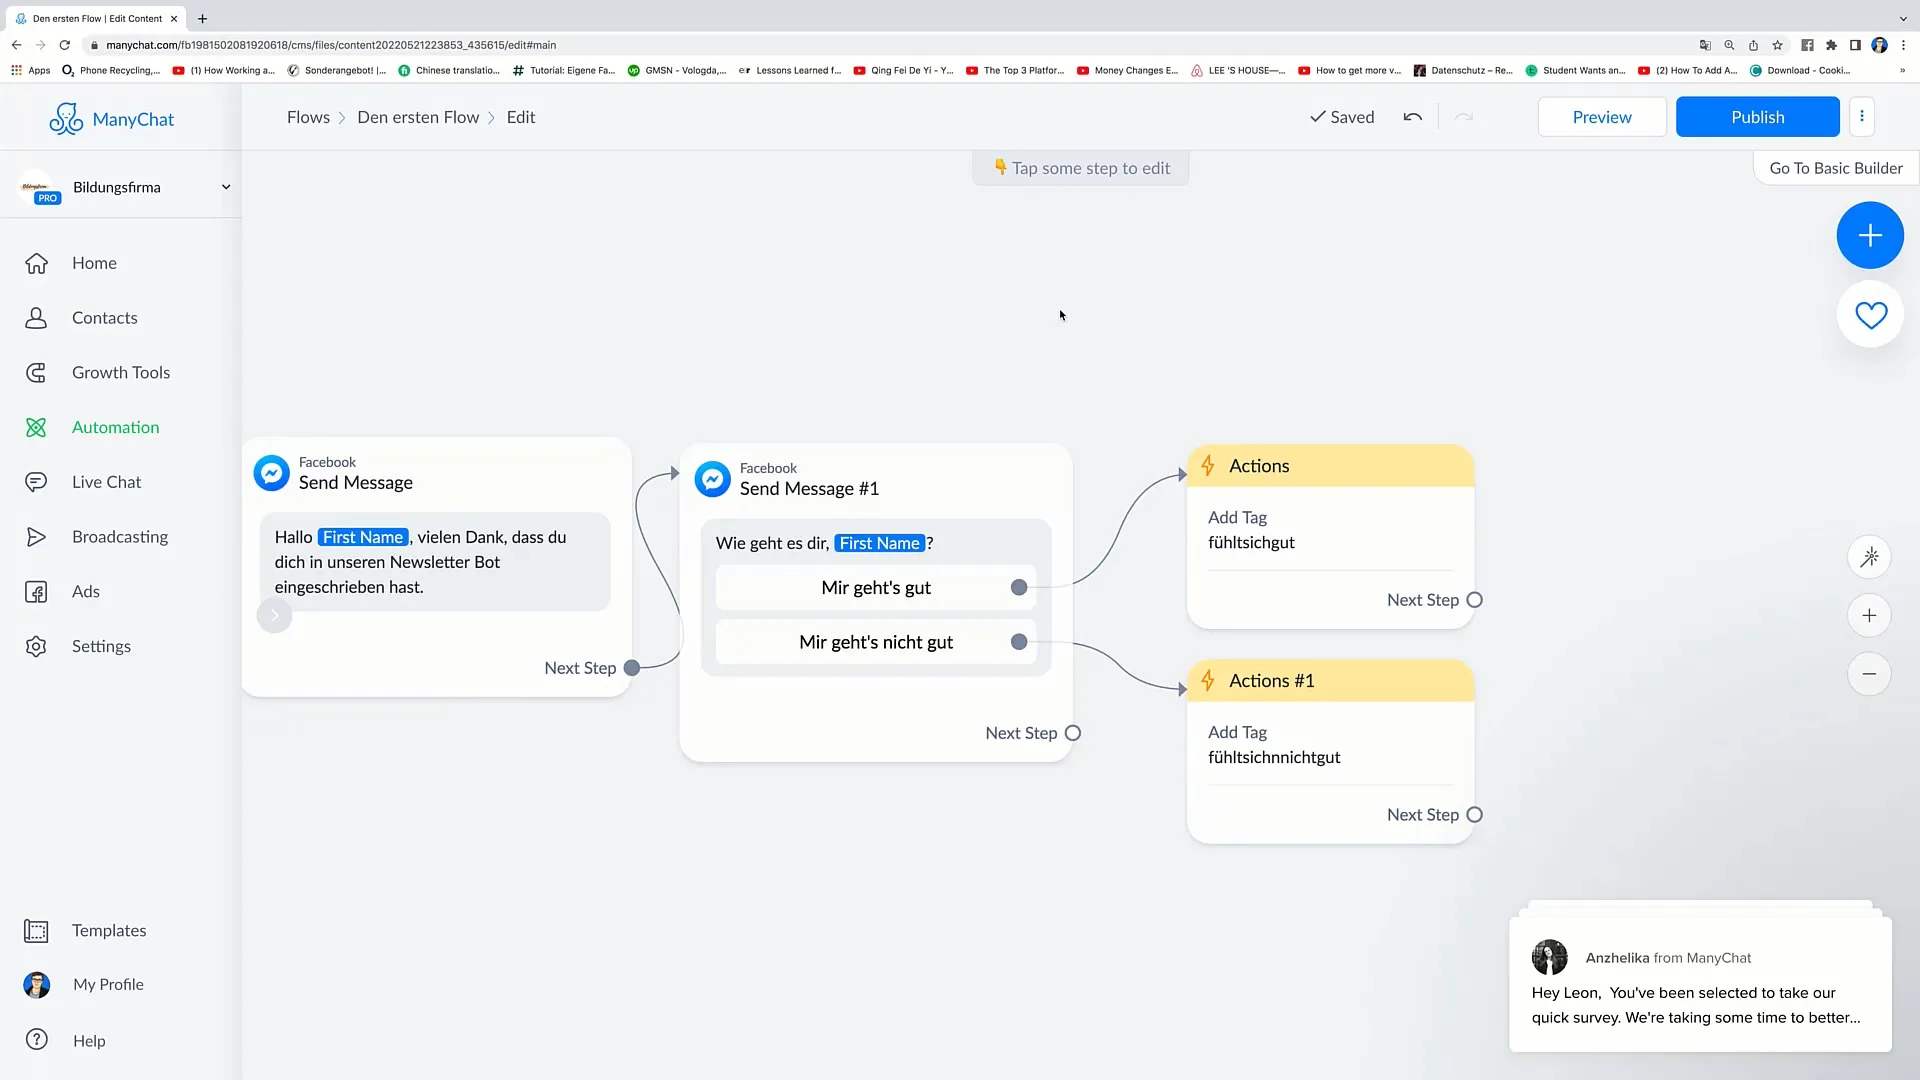The height and width of the screenshot is (1080, 1920).
Task: Open the Automation sidebar icon
Action: pyautogui.click(x=36, y=427)
